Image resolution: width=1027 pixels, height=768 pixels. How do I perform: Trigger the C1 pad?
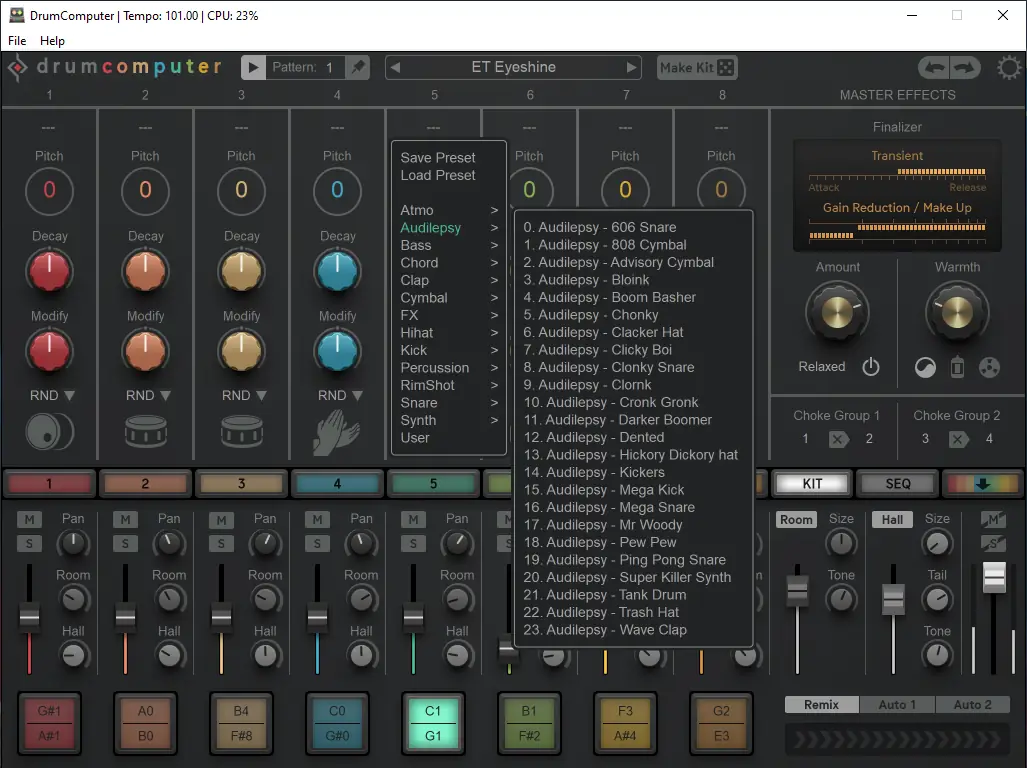pos(433,723)
